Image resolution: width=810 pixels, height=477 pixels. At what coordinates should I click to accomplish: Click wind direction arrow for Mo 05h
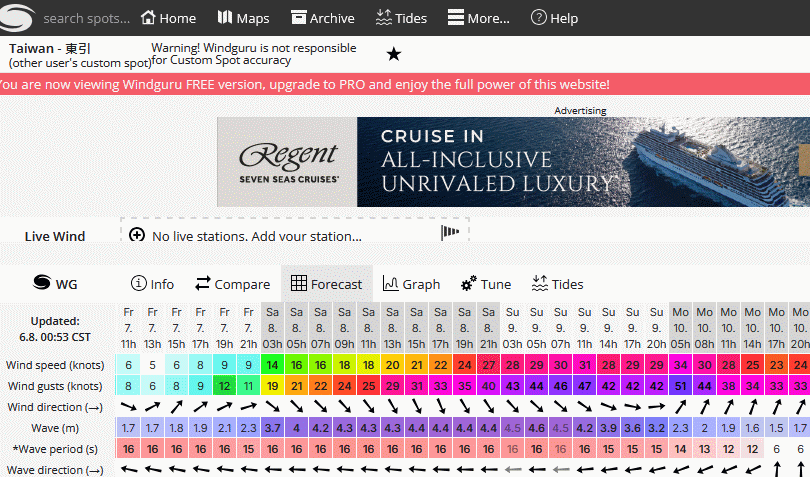click(680, 407)
